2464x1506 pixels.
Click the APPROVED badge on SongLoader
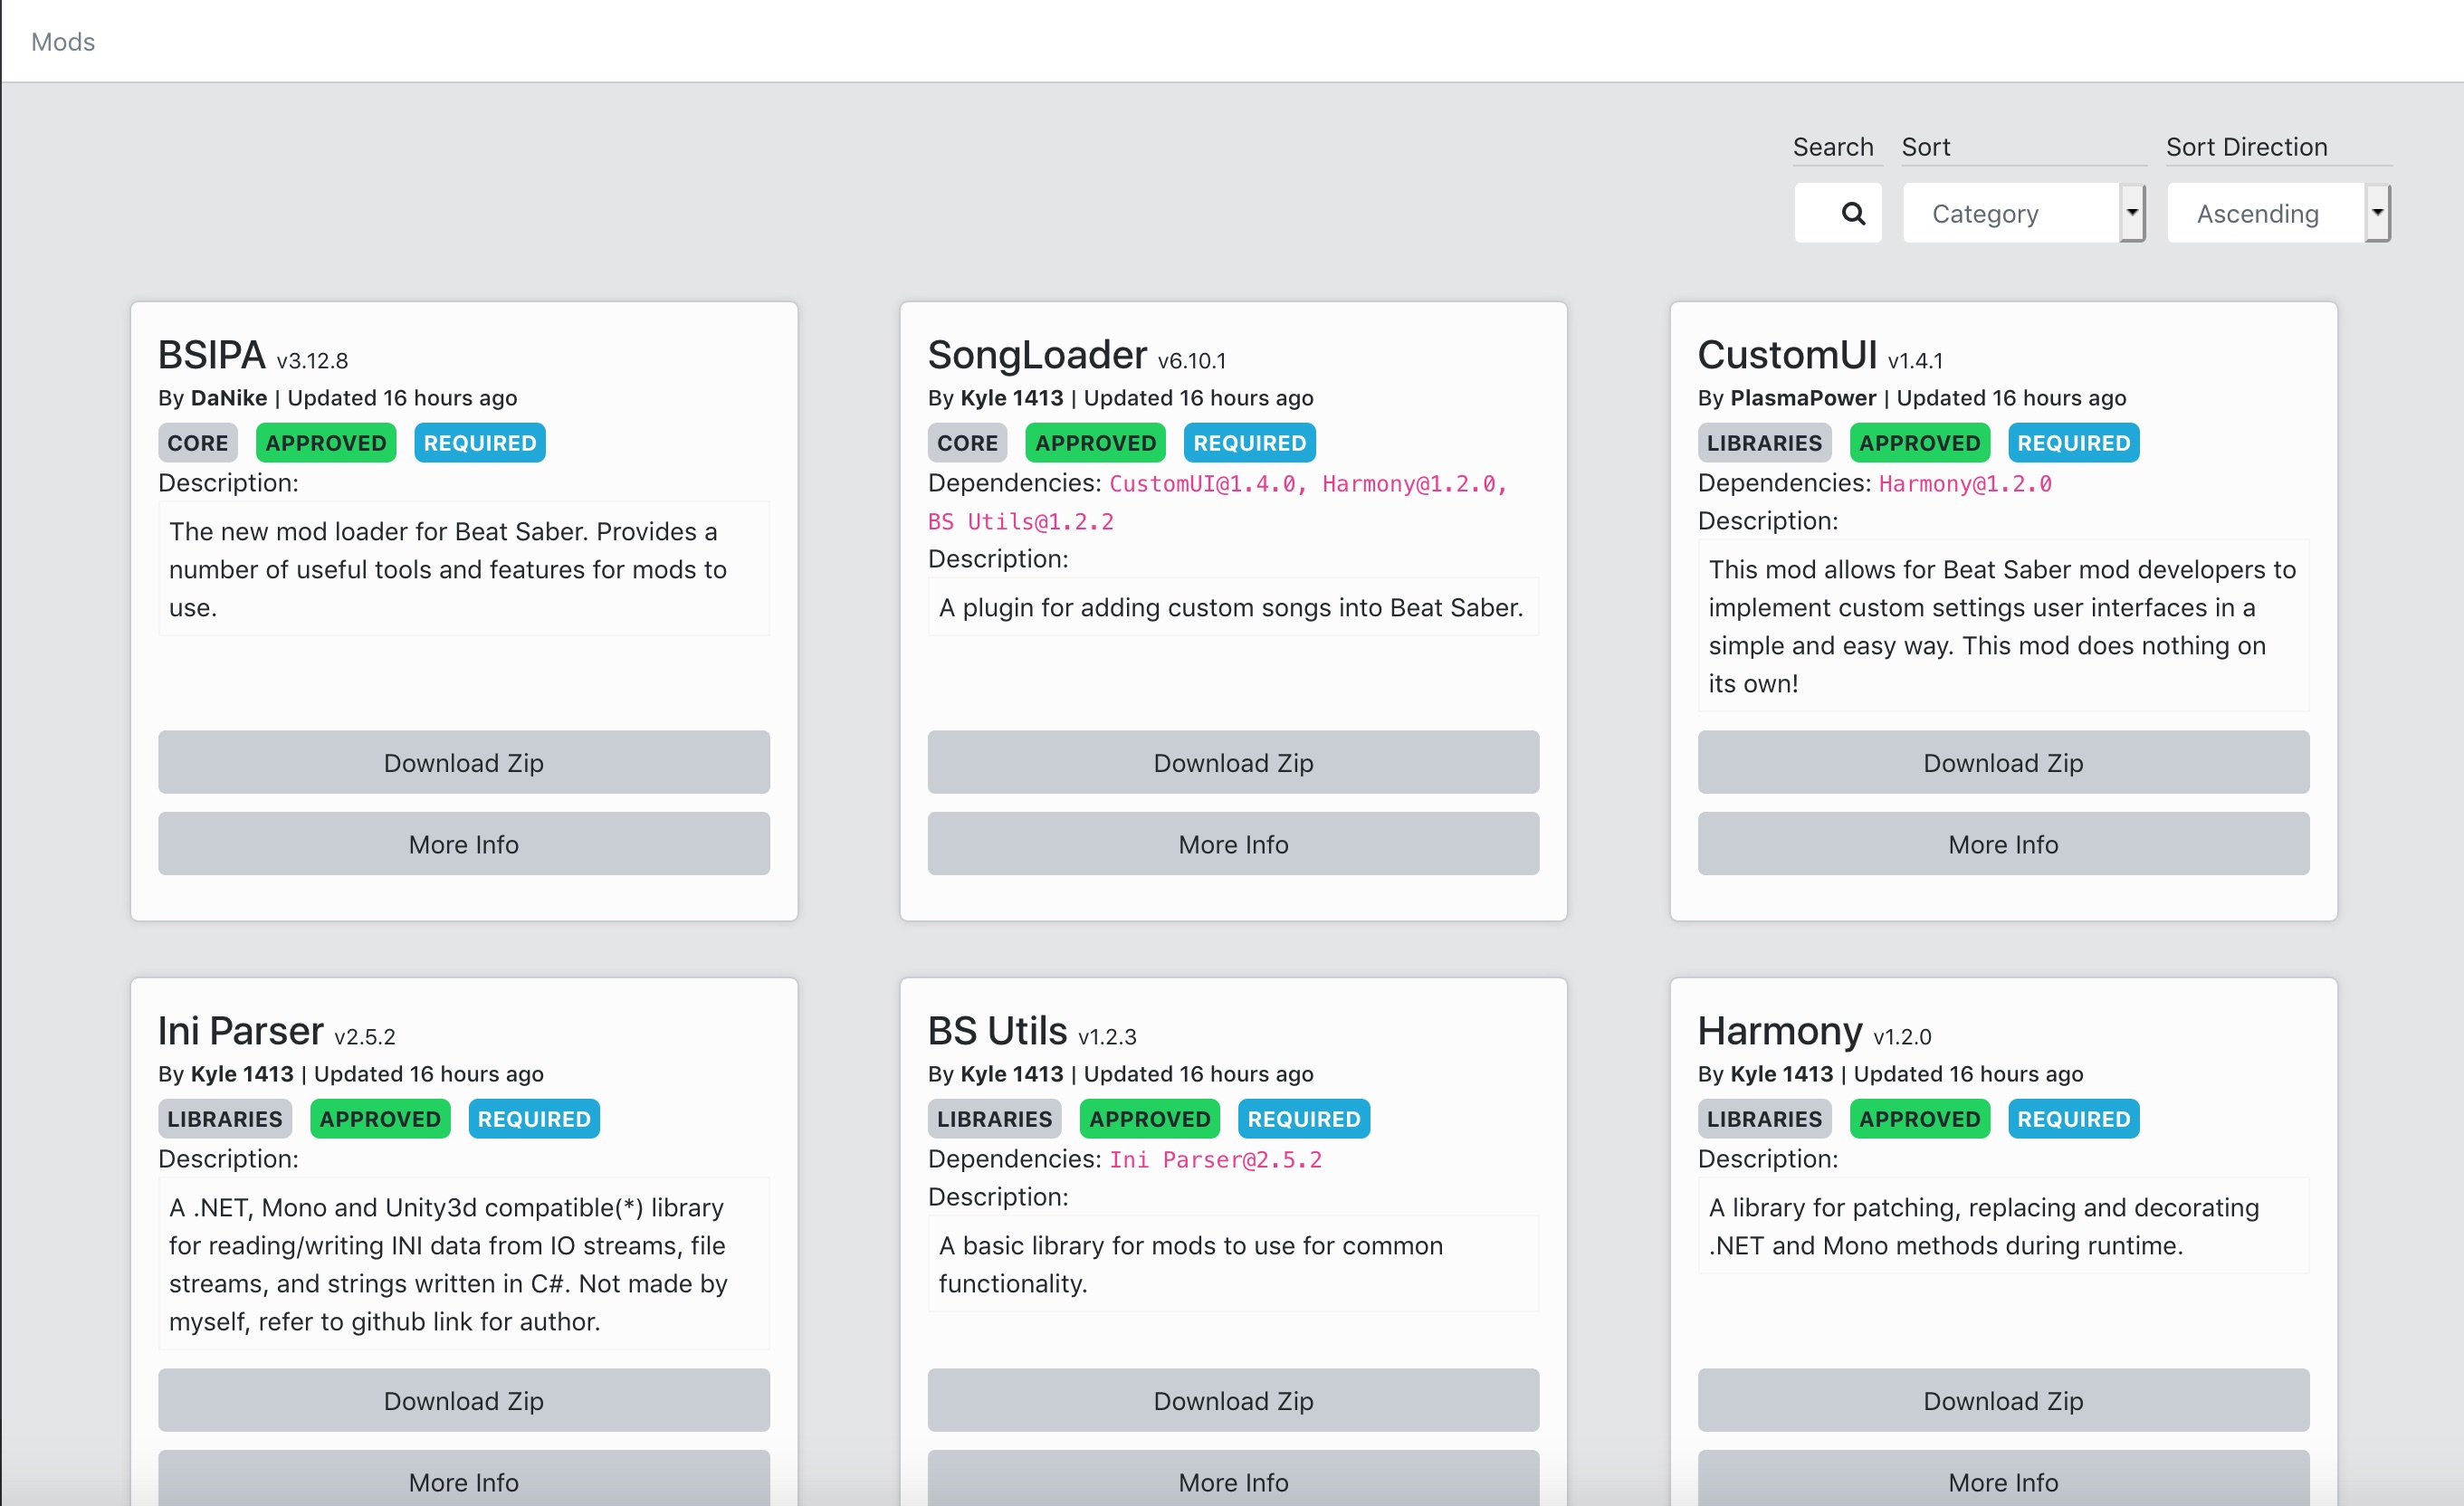coord(1096,443)
